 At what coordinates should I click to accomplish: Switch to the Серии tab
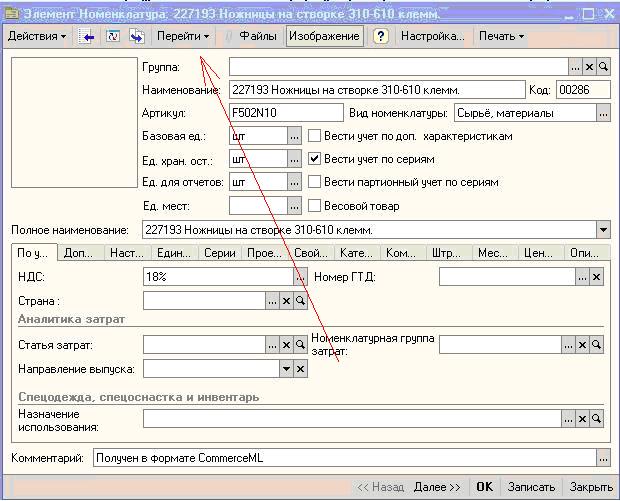point(219,254)
